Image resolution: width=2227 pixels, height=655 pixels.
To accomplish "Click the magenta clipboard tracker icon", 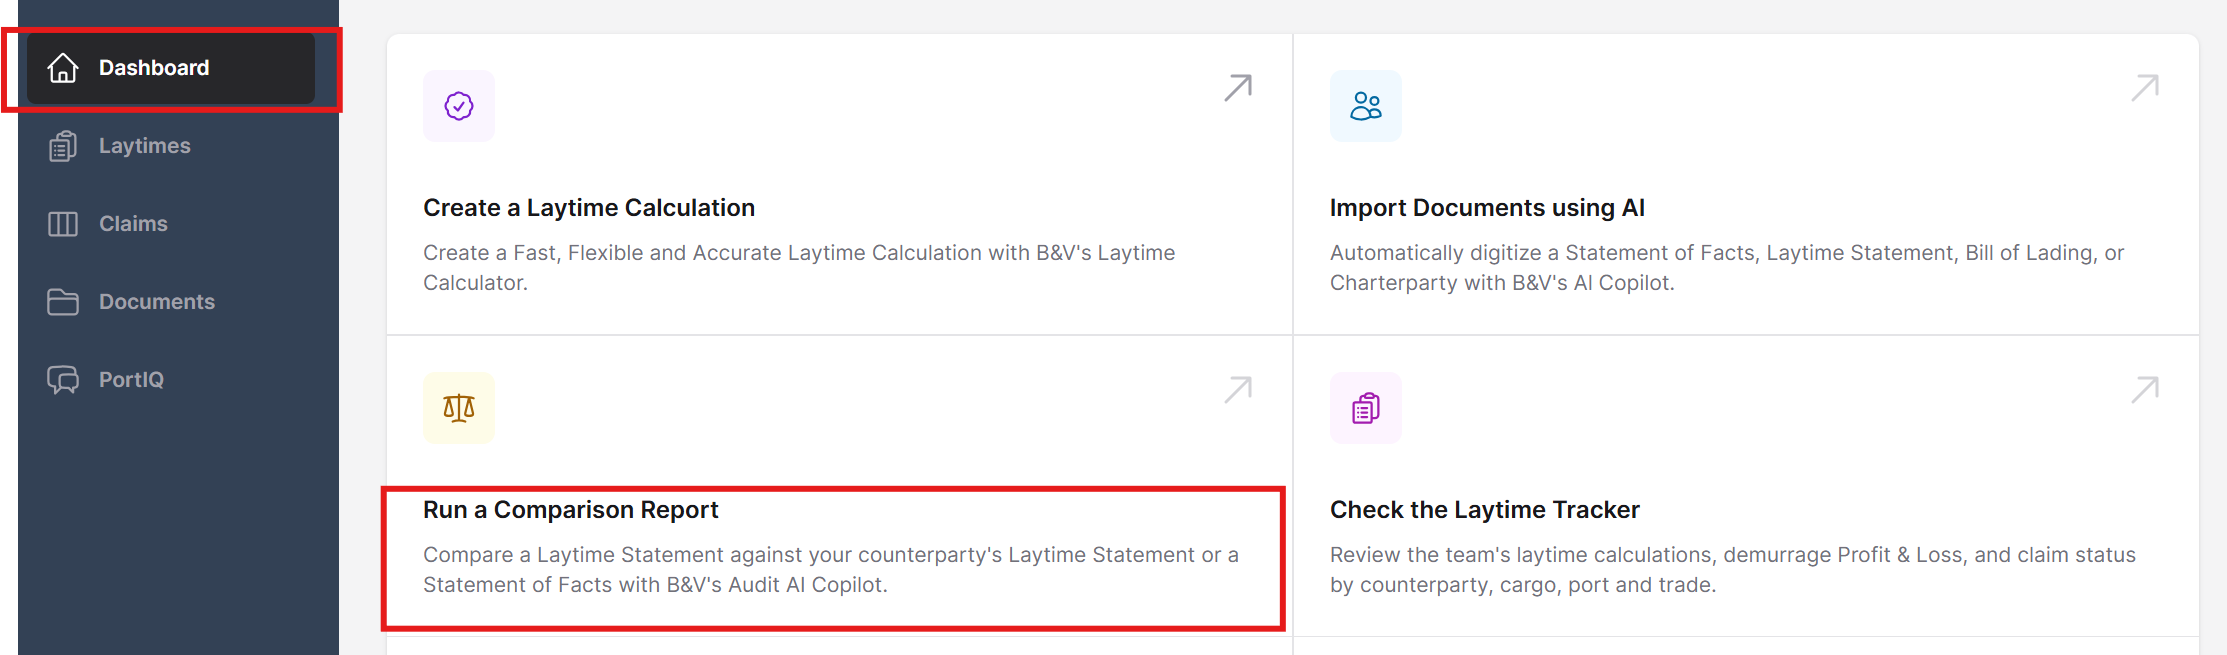I will [1365, 408].
